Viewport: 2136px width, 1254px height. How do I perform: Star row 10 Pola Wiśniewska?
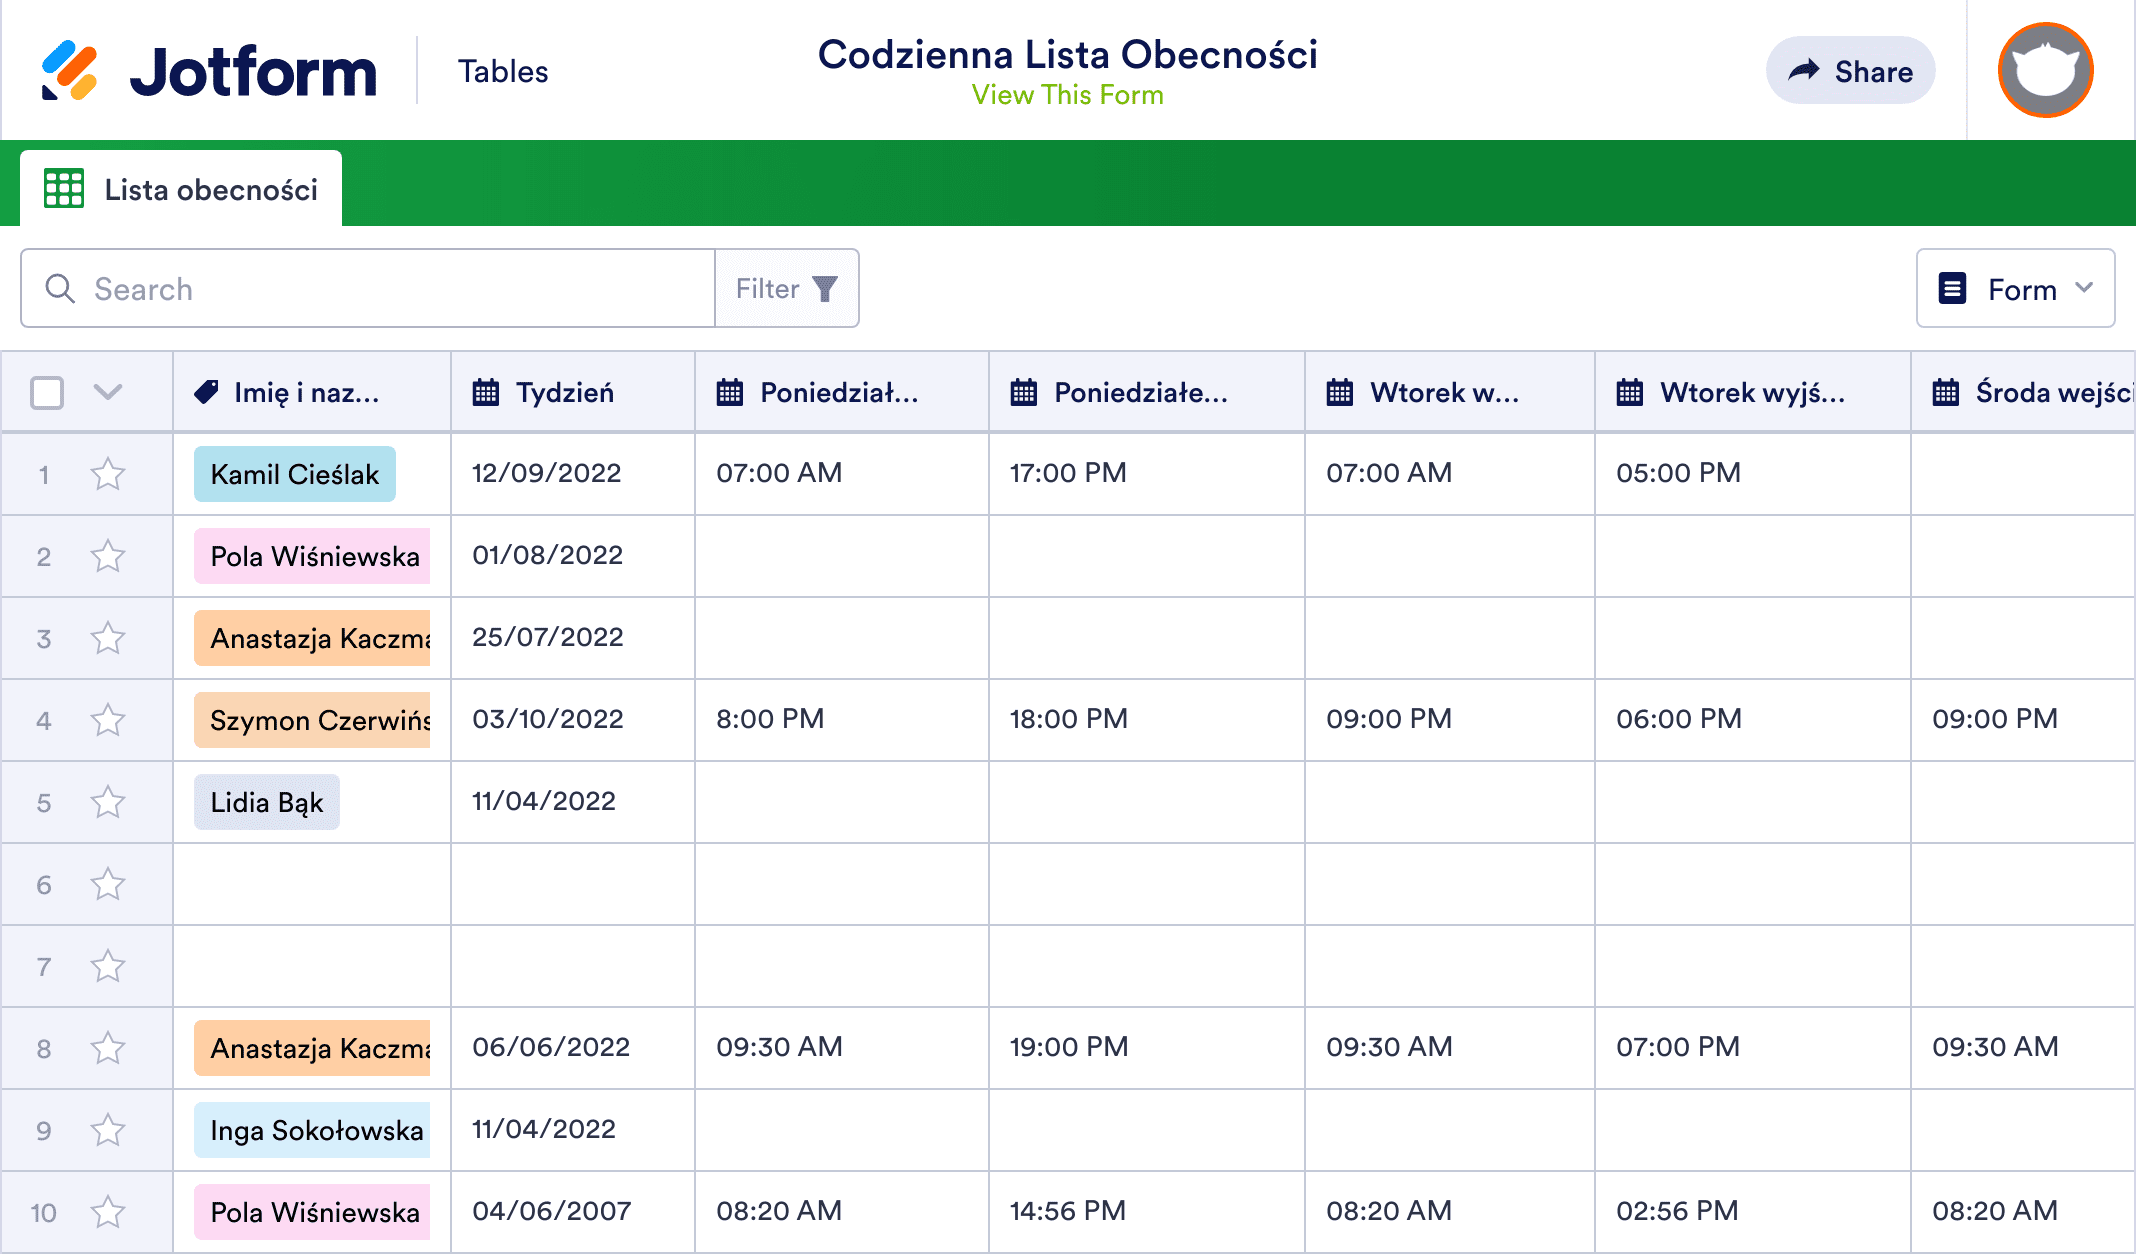coord(108,1212)
